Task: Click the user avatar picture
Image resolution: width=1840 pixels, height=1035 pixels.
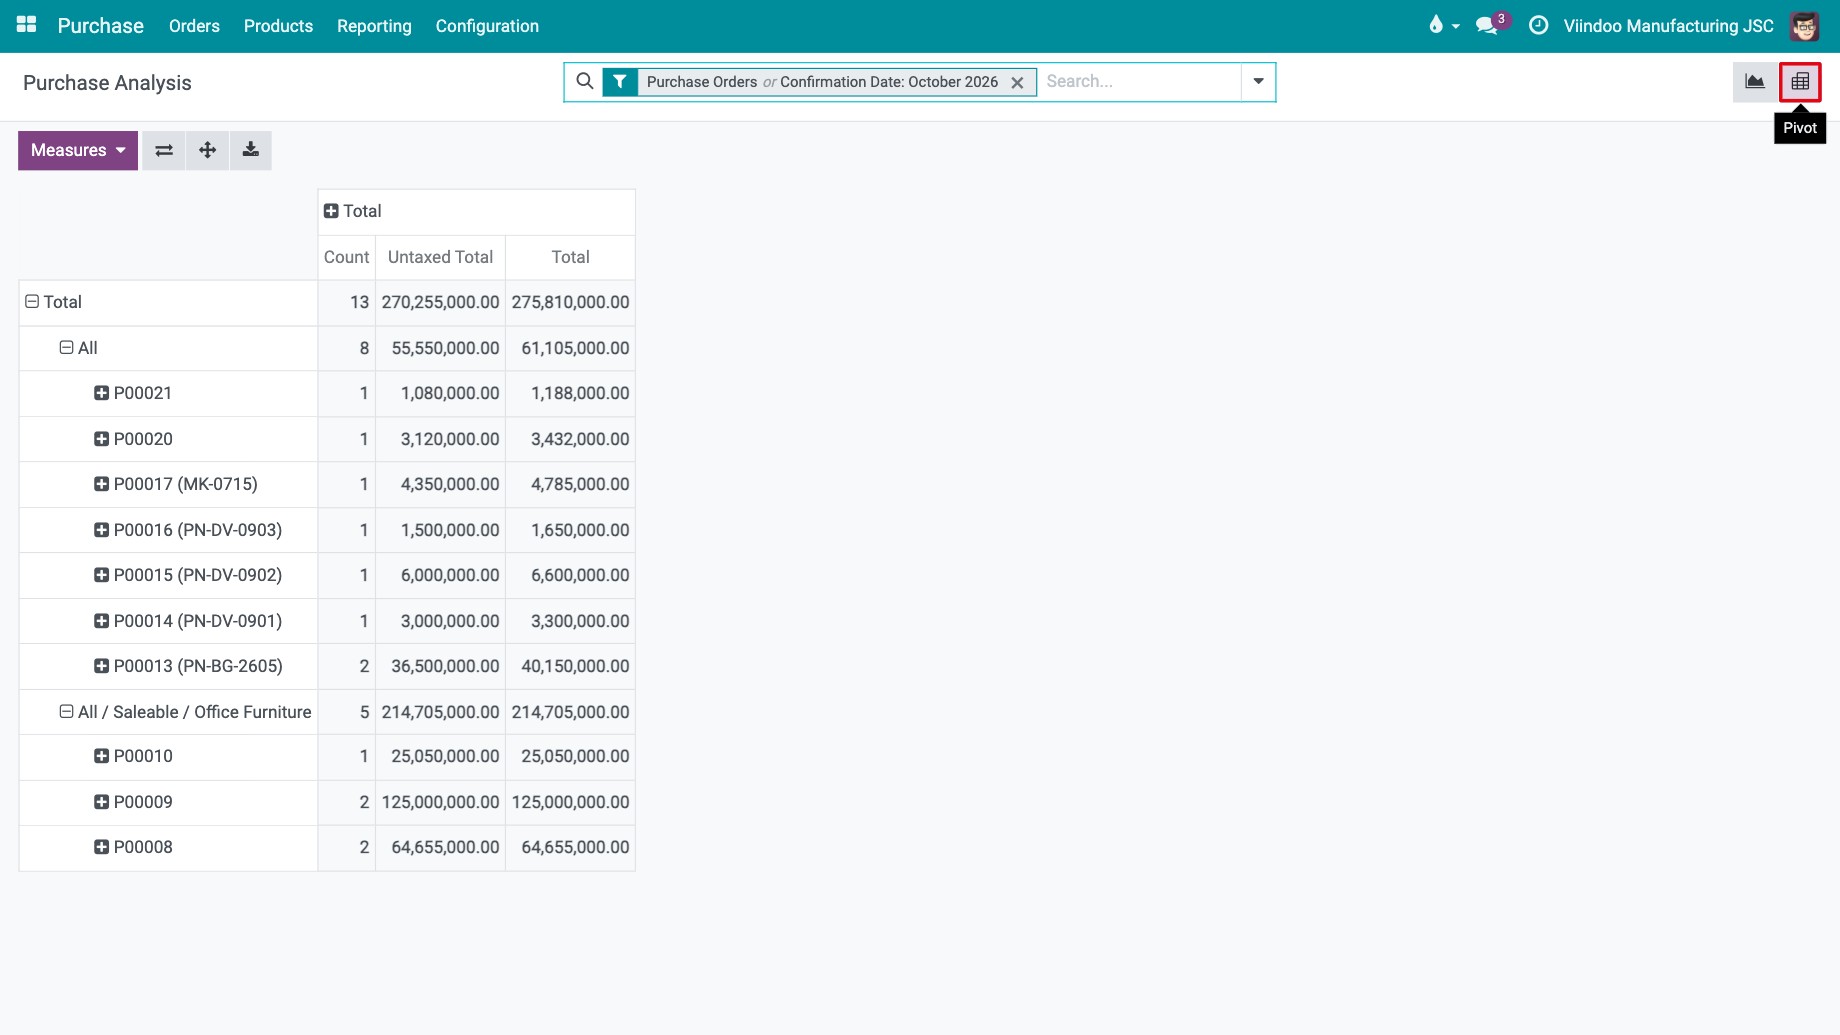Action: coord(1805,26)
